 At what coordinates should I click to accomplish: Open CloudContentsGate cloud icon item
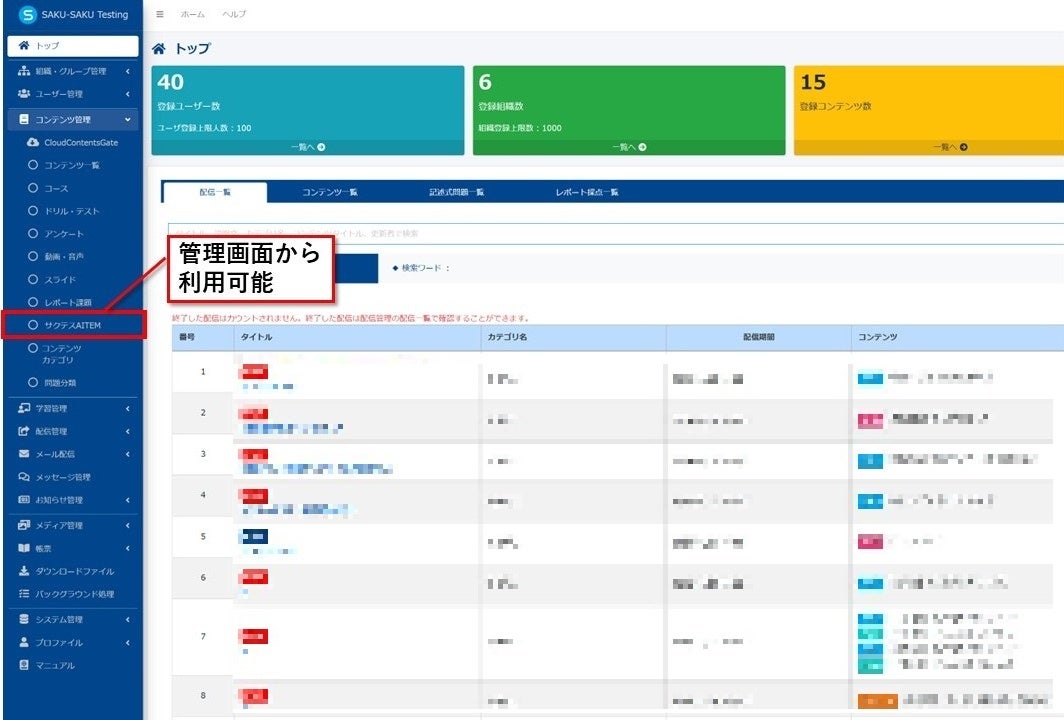coord(33,143)
